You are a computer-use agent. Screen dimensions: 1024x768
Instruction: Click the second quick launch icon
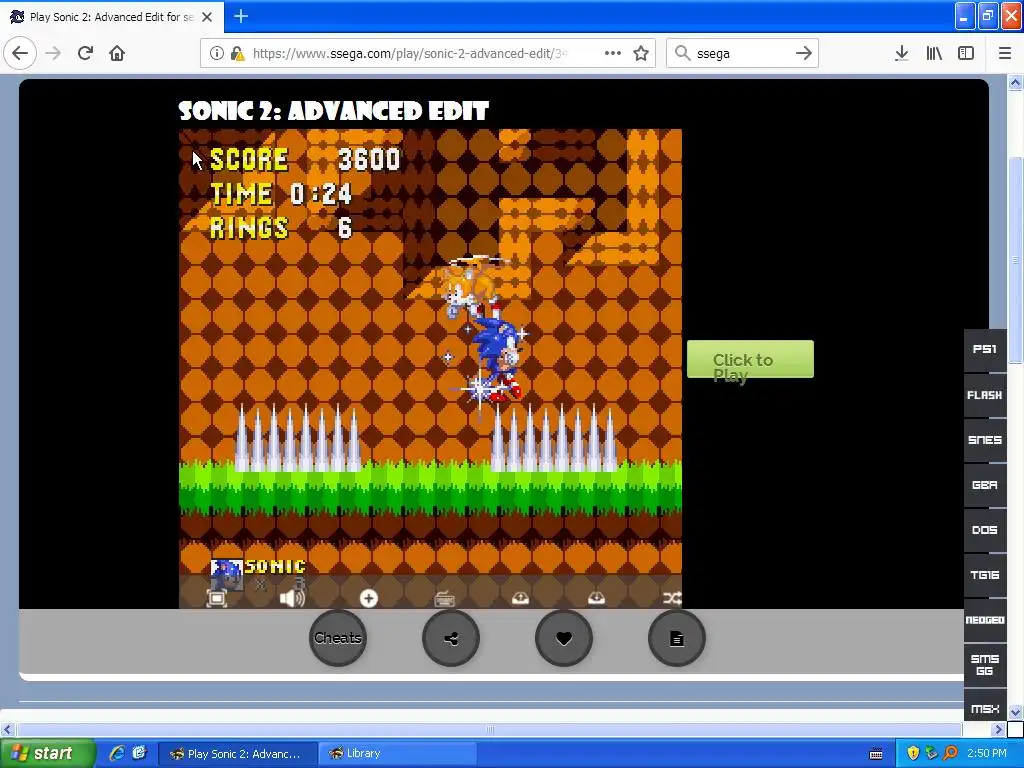139,753
